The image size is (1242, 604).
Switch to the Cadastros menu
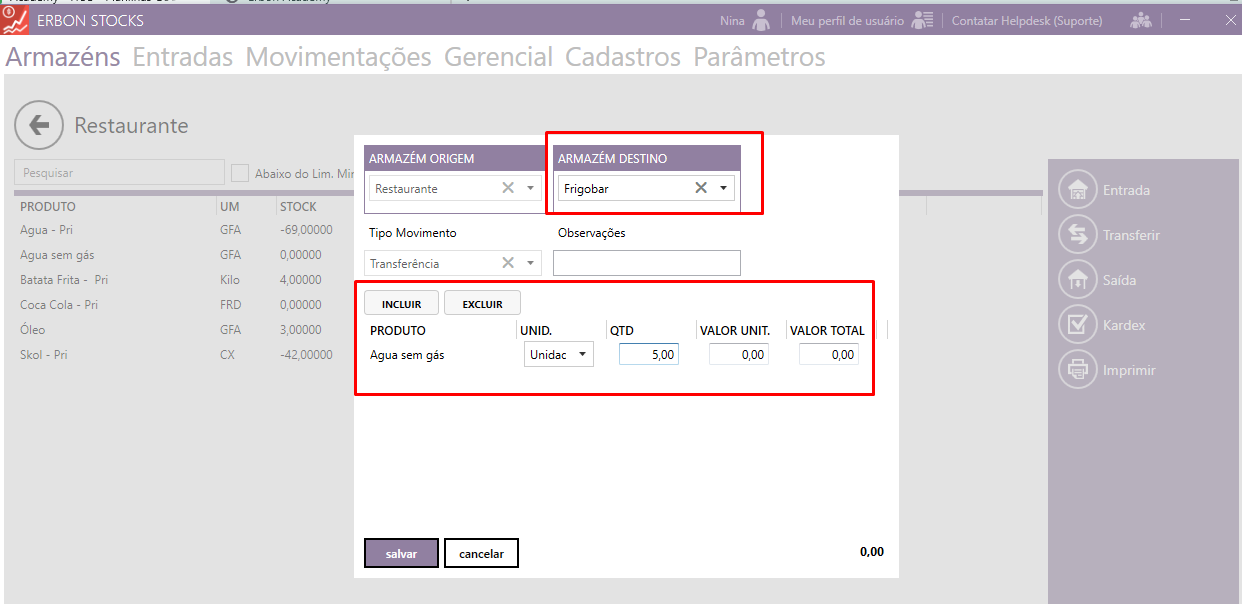click(x=622, y=57)
